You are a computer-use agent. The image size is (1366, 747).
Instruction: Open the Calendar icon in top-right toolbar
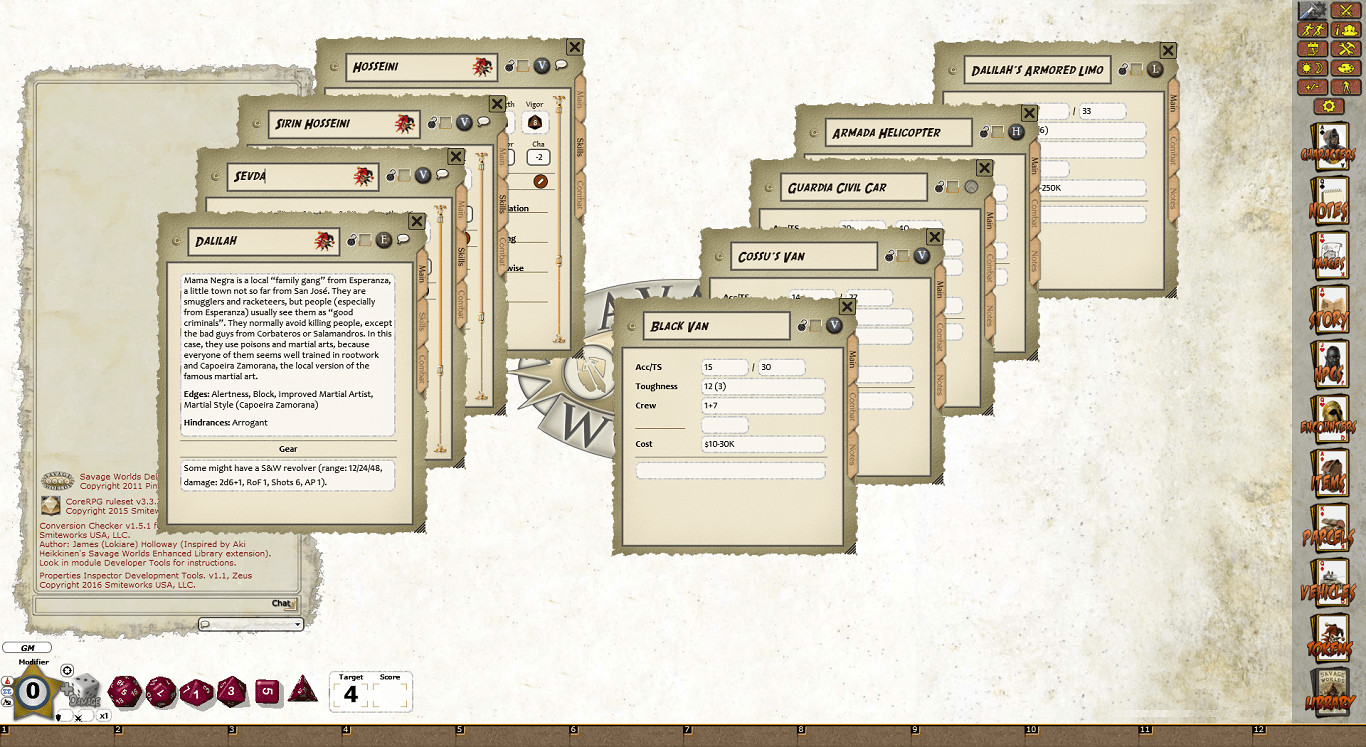[x=1312, y=48]
